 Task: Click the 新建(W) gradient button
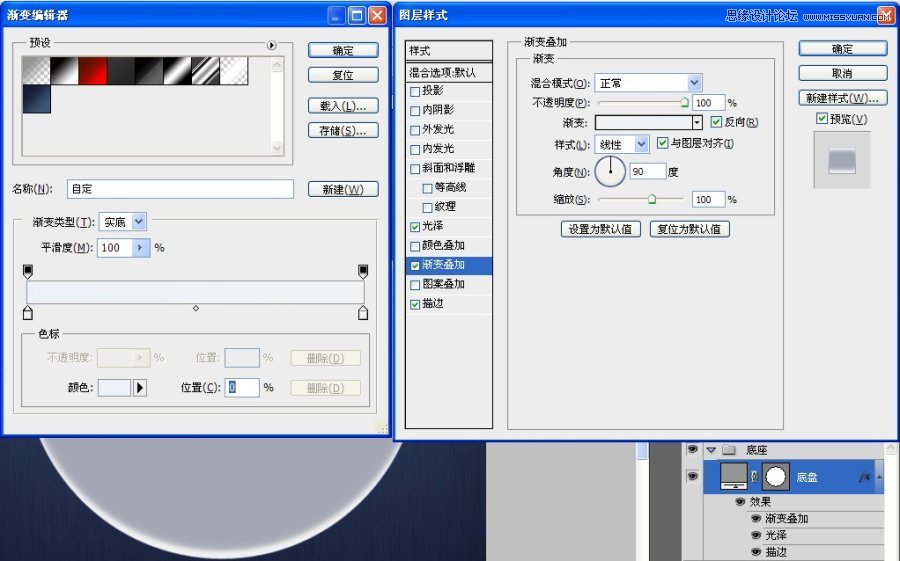click(x=343, y=189)
